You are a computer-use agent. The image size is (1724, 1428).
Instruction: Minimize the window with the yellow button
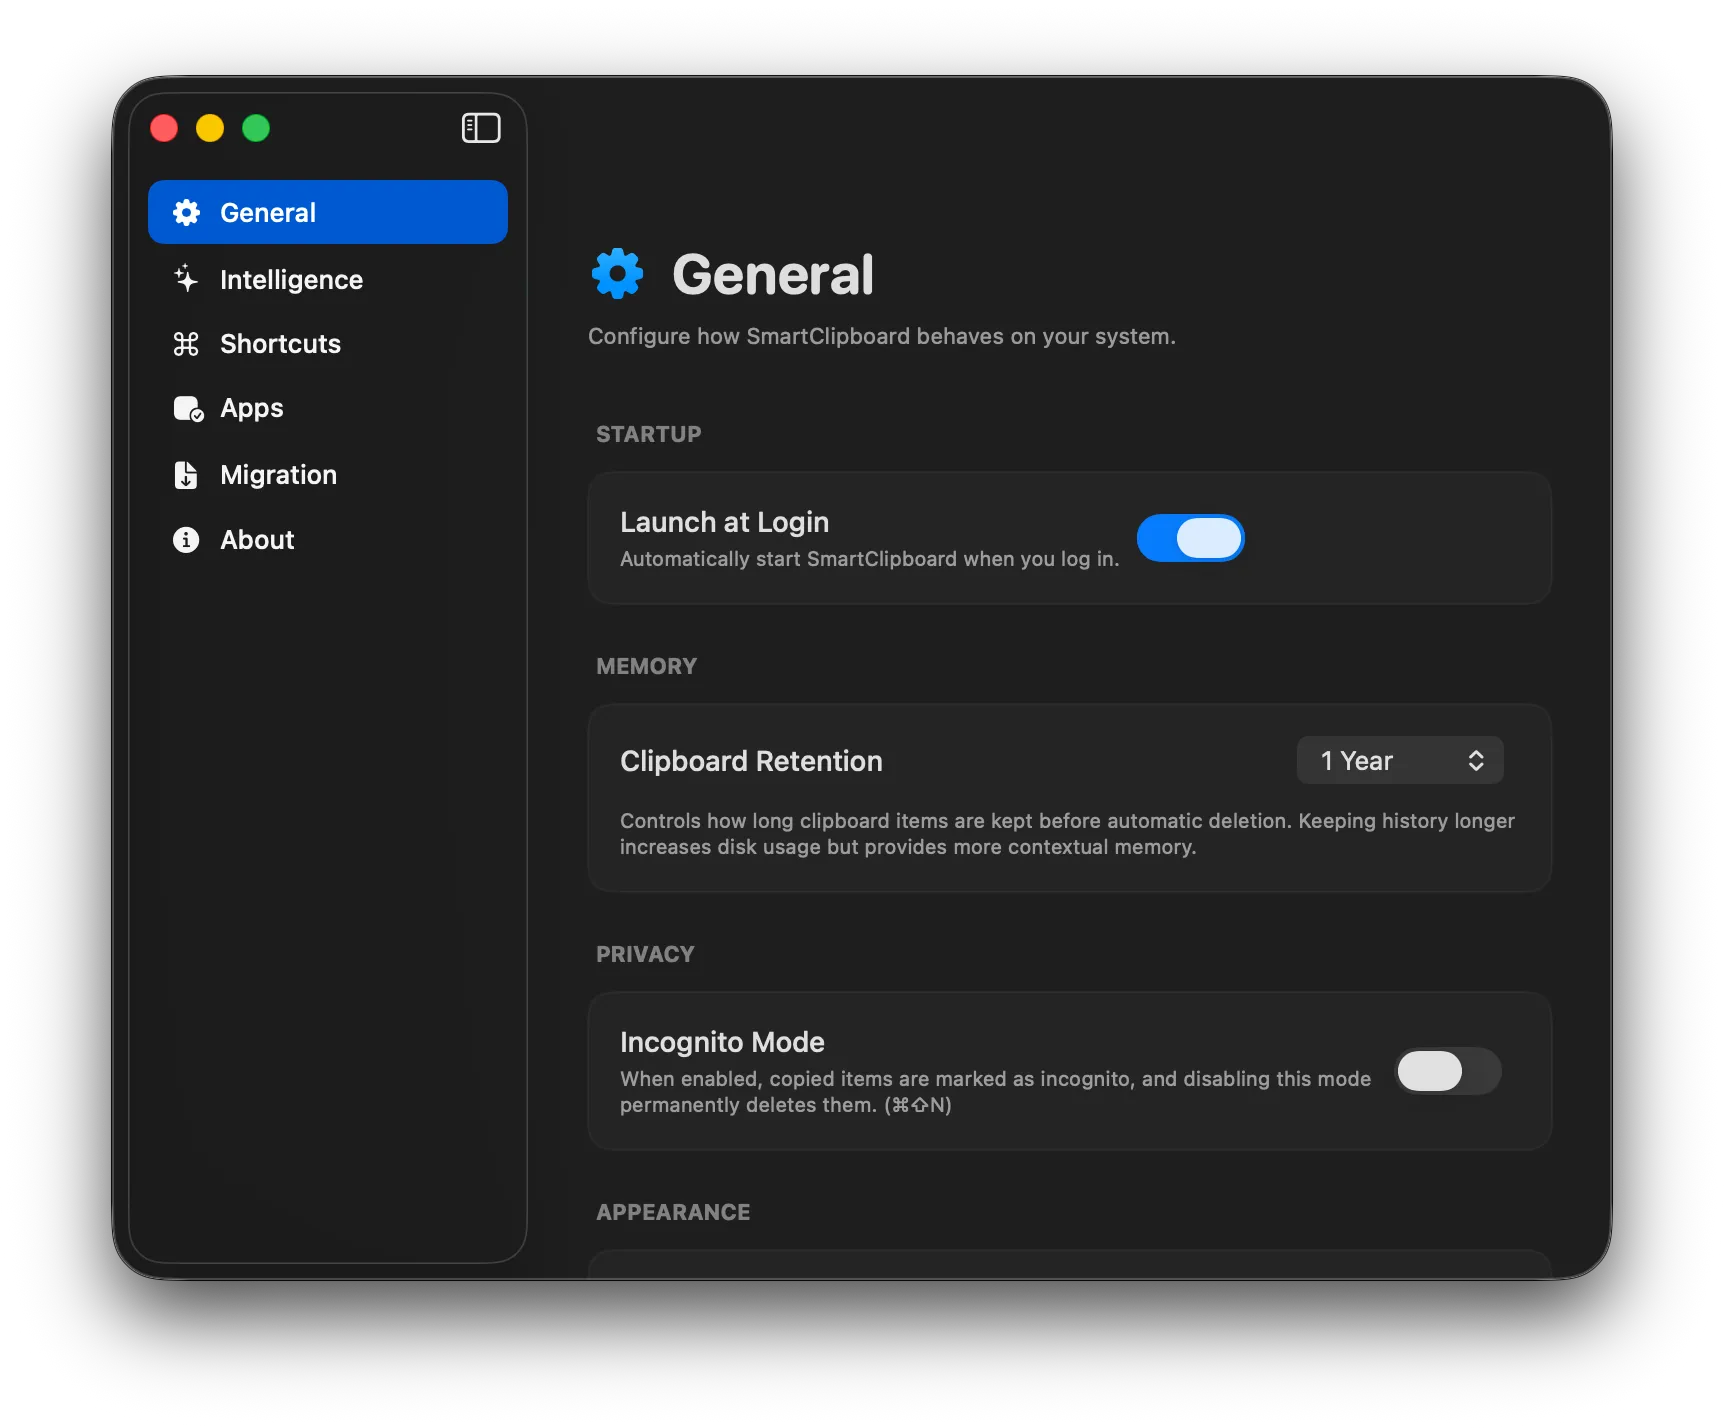(210, 128)
